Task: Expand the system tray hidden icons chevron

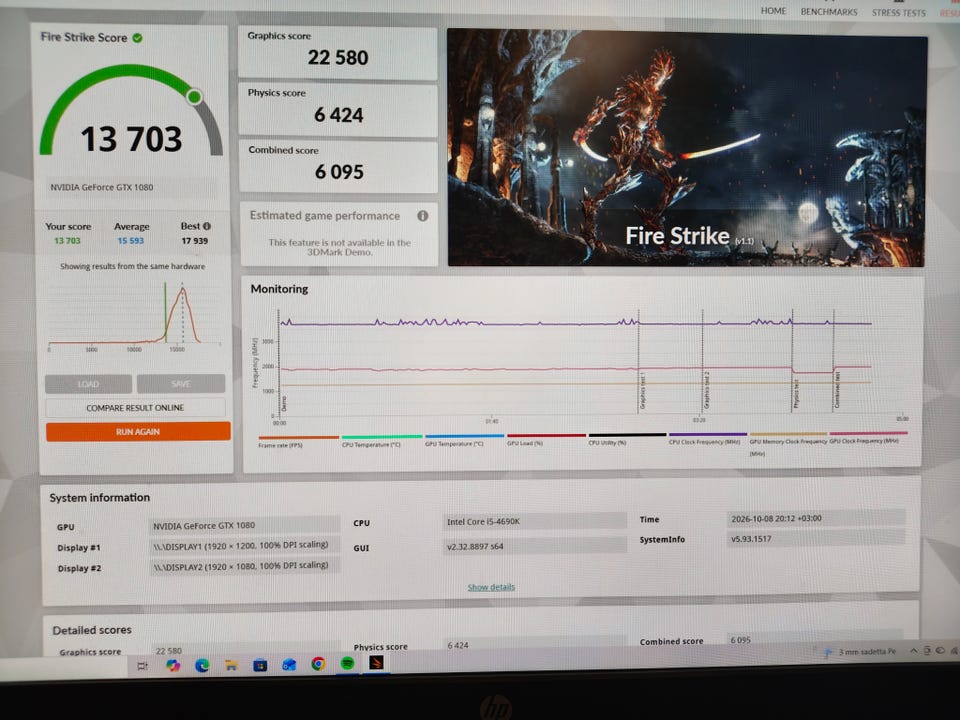Action: (913, 651)
